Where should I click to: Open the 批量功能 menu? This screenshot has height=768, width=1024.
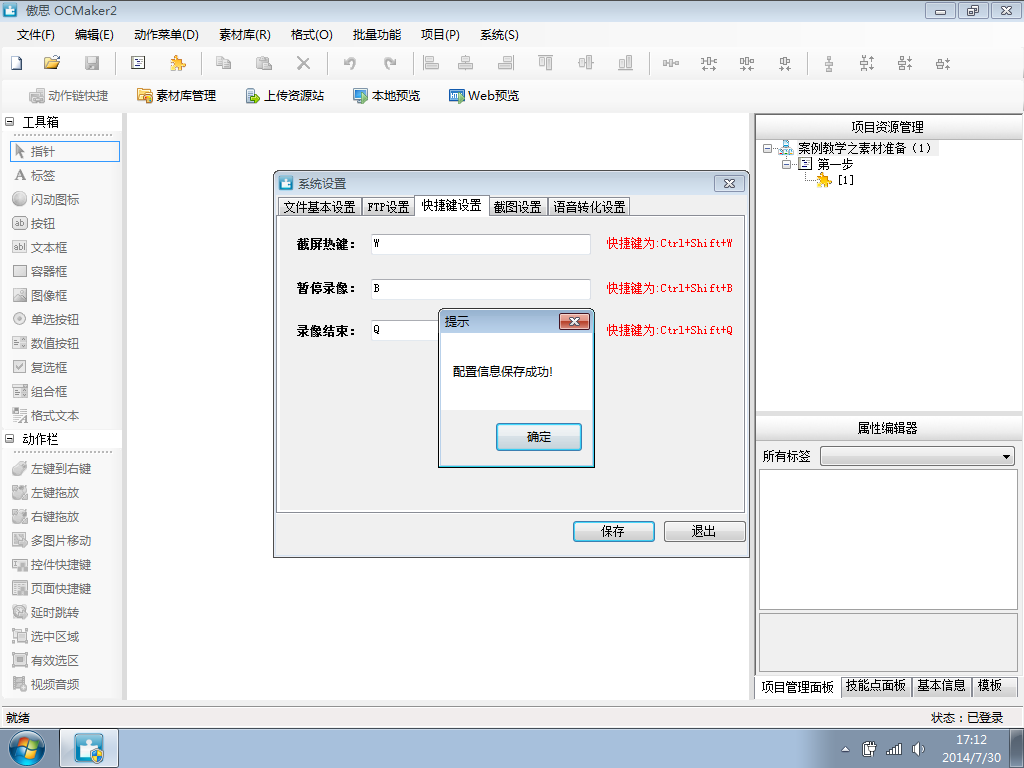(x=377, y=35)
